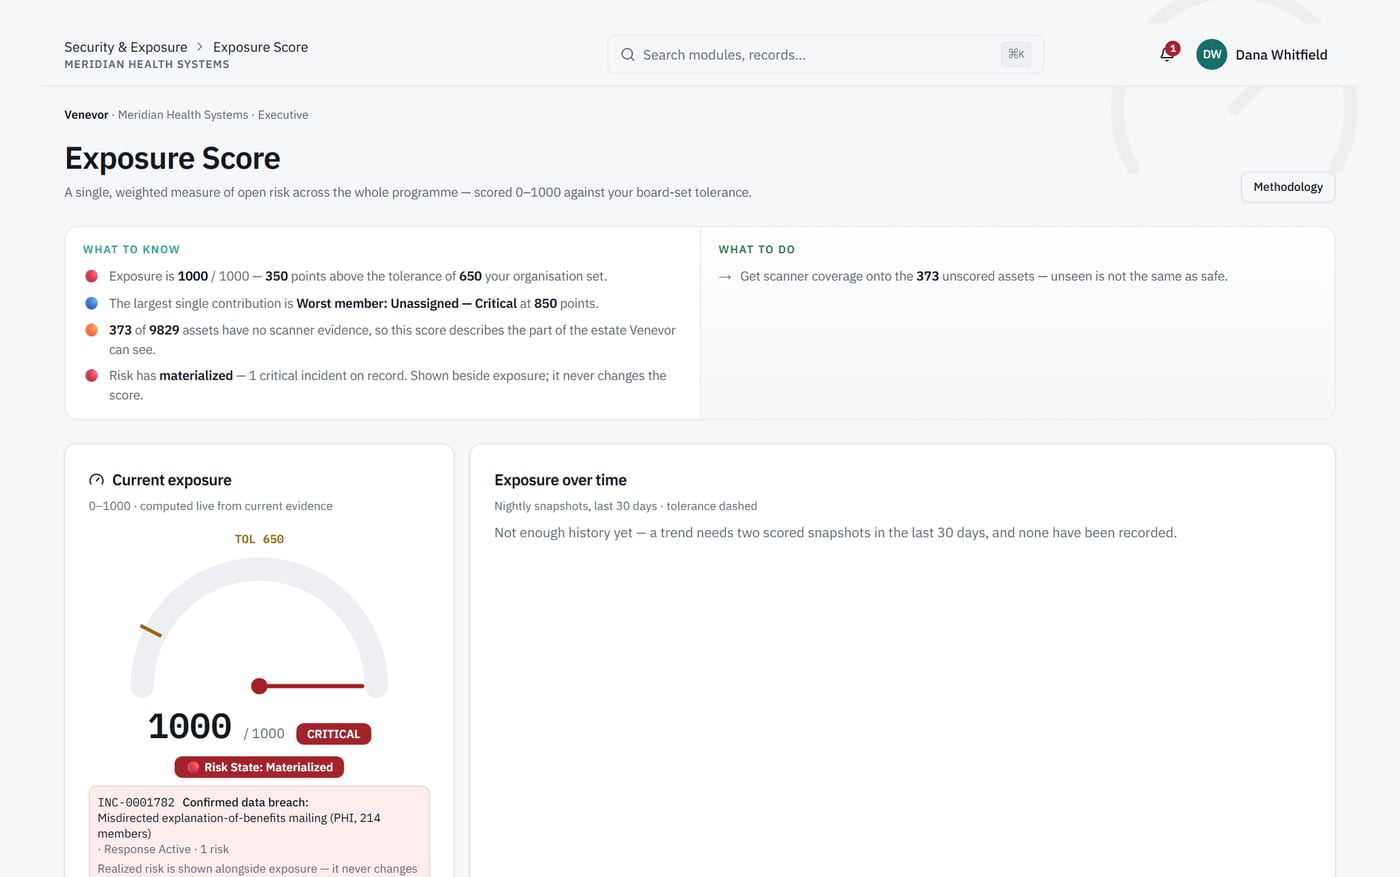Click the gauge icon beside Current exposure
Image resolution: width=1400 pixels, height=877 pixels.
(x=96, y=480)
